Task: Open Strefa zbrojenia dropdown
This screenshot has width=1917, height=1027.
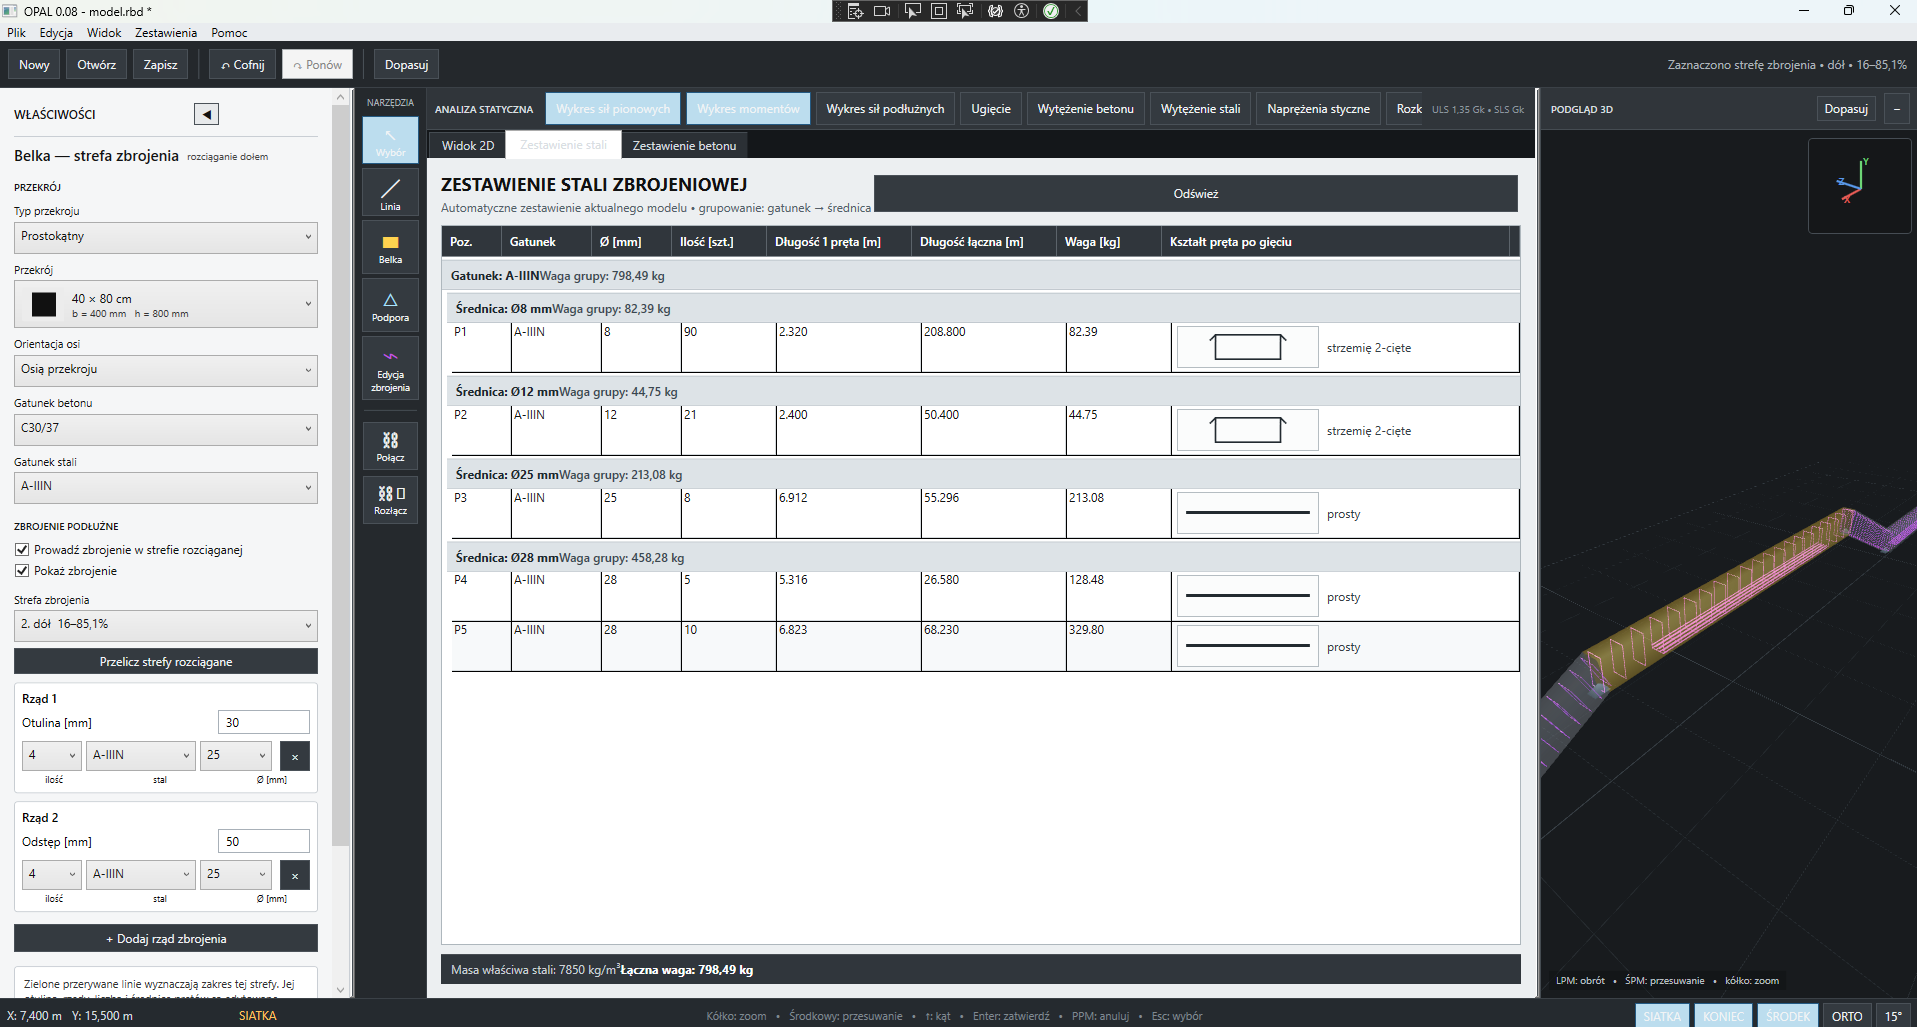Action: coord(166,625)
